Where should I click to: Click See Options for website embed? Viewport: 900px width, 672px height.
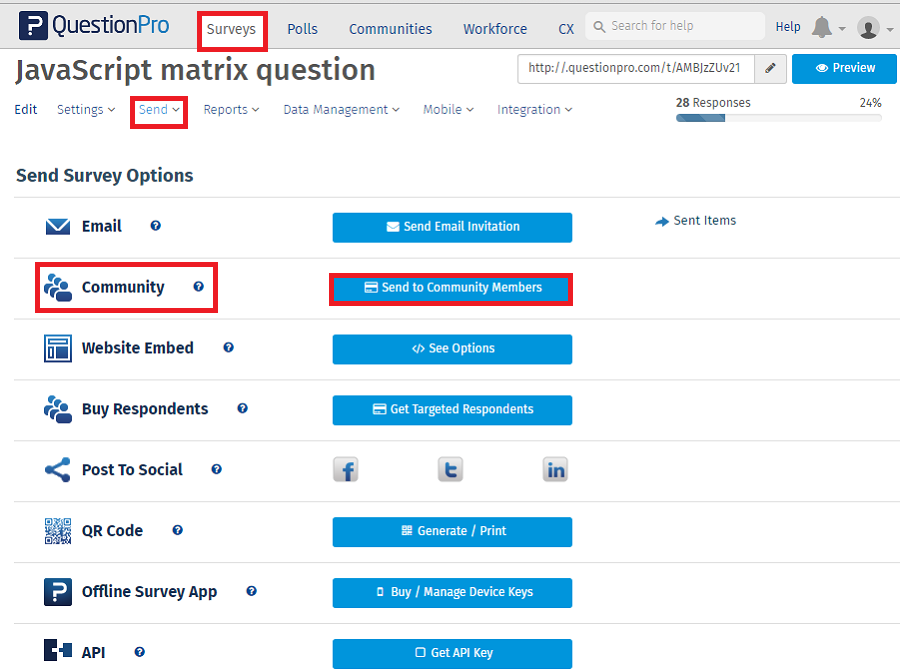pos(452,349)
